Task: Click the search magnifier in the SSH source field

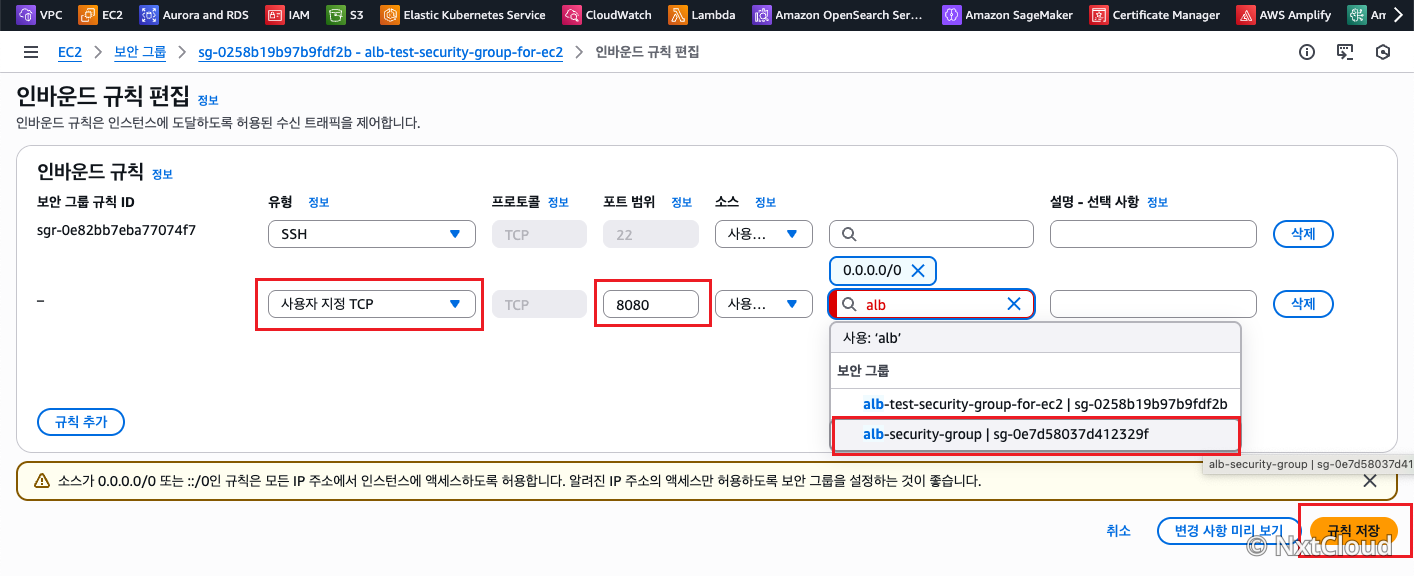Action: pyautogui.click(x=849, y=235)
